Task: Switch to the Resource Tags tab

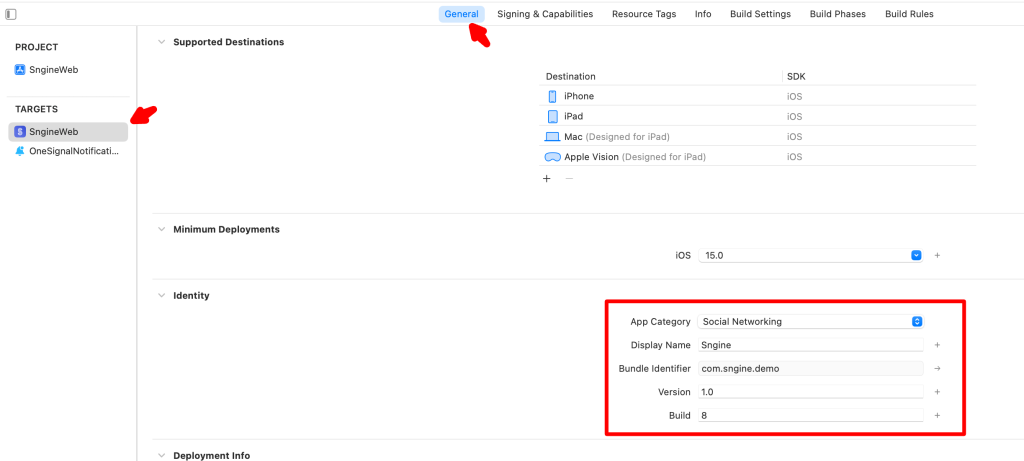Action: pos(644,14)
